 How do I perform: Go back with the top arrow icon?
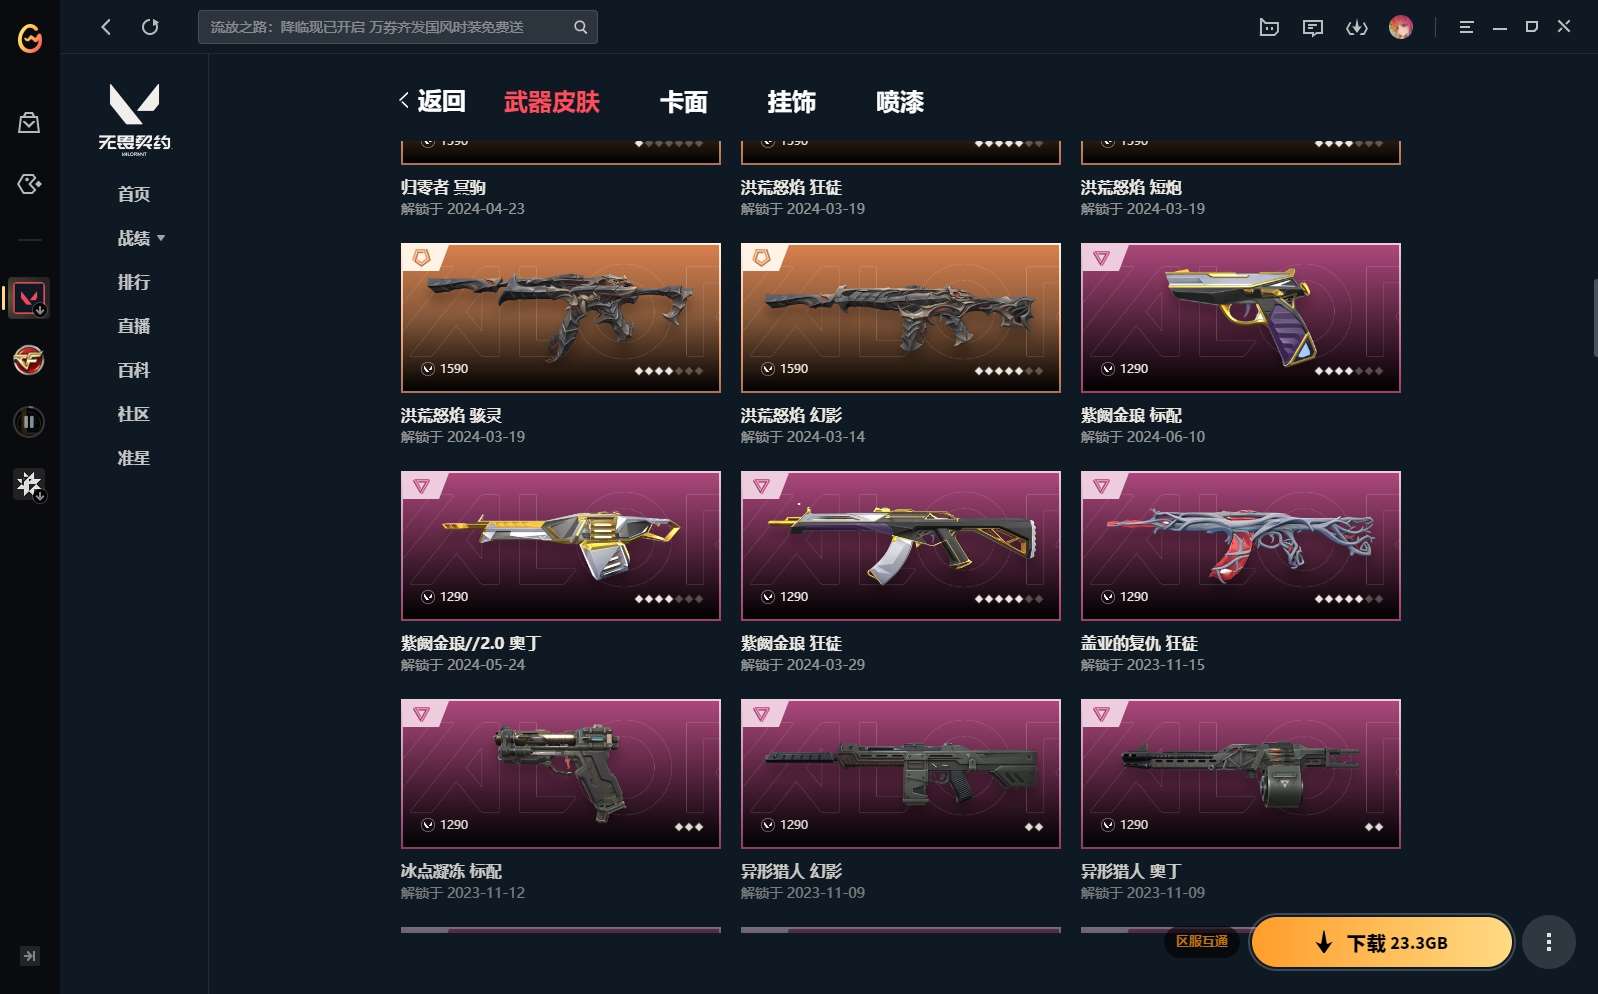pos(106,27)
